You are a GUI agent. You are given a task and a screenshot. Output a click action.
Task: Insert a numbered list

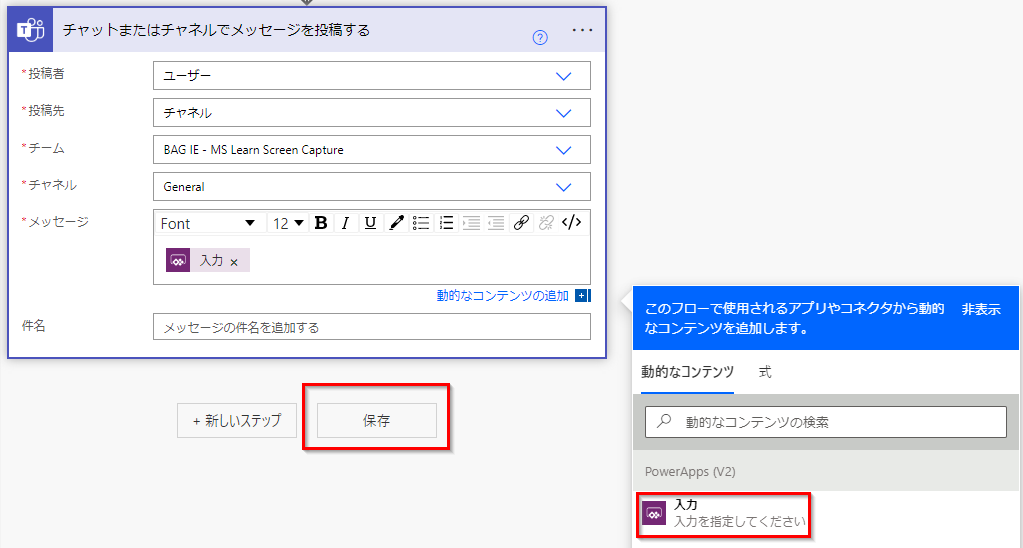coord(446,223)
